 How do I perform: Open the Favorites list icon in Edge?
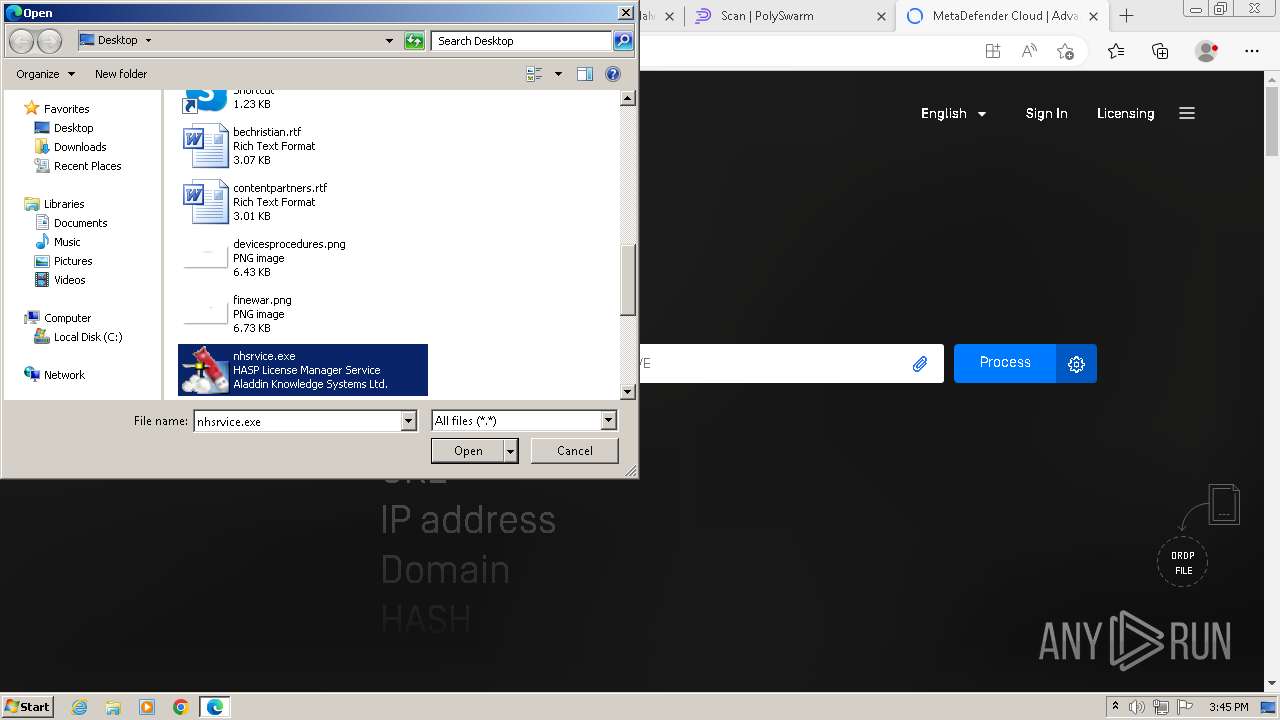pos(1116,51)
